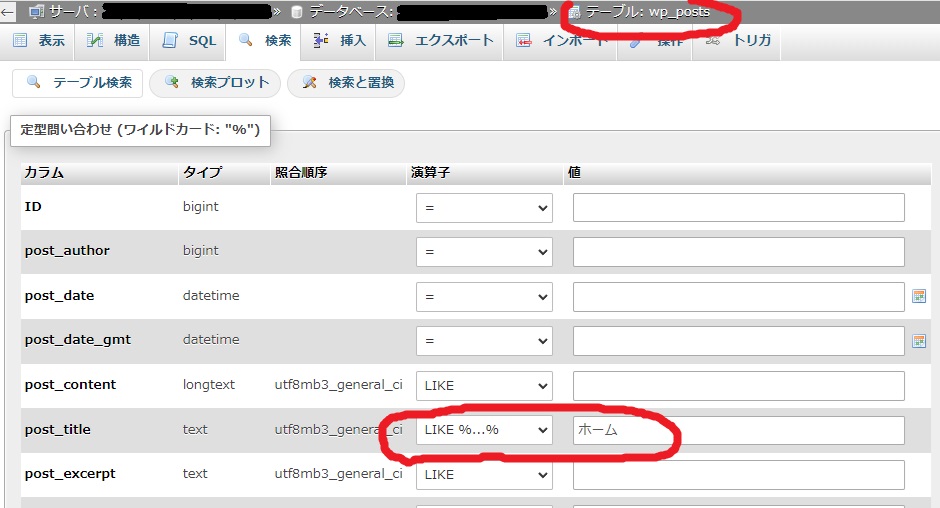This screenshot has height=508, width=940.
Task: Click the back arrow icon at top left
Action: 8,12
